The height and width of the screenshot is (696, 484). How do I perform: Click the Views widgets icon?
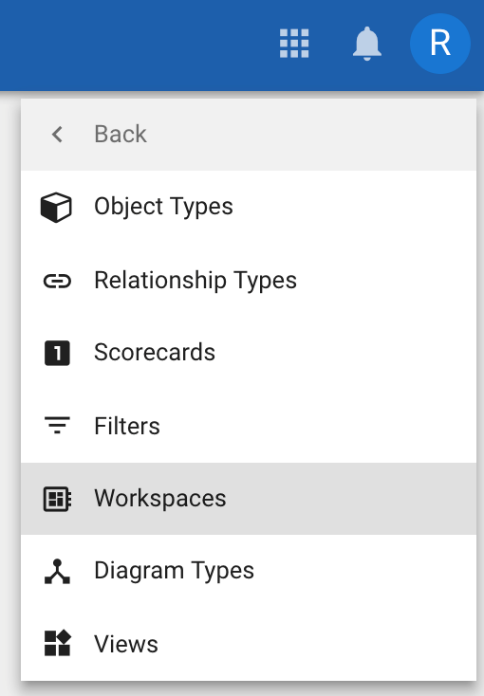[58, 643]
